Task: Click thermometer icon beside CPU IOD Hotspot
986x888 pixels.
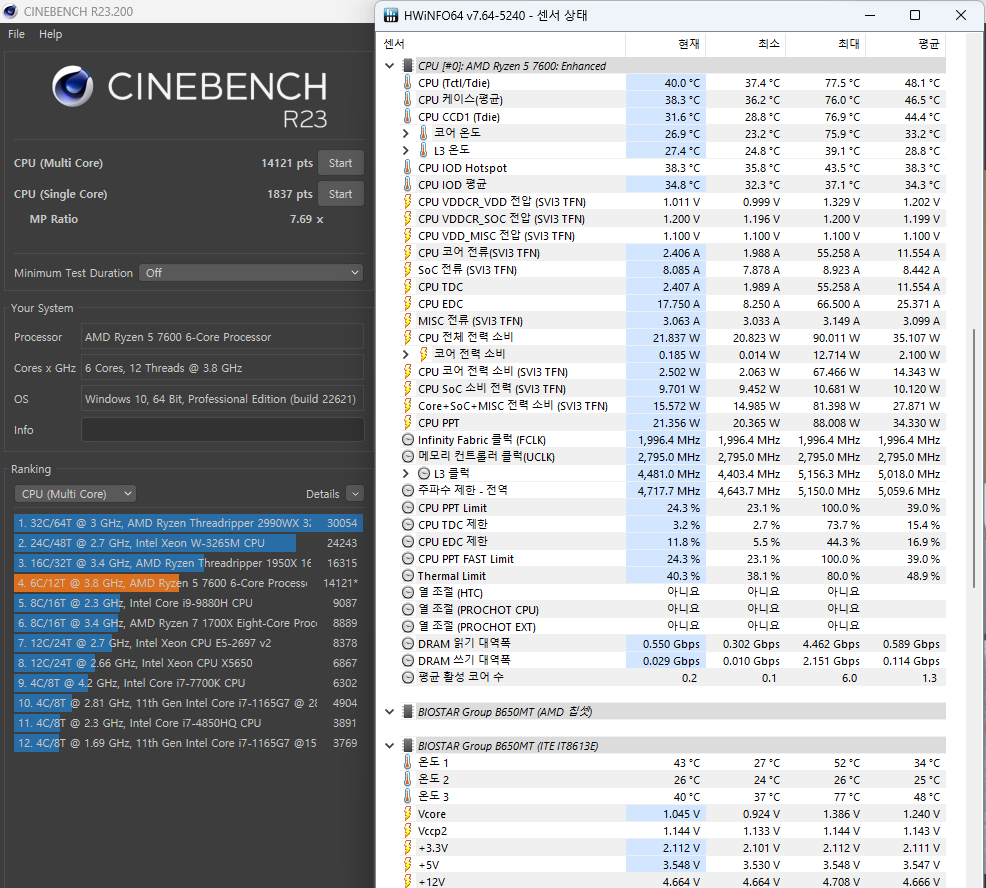Action: [407, 167]
